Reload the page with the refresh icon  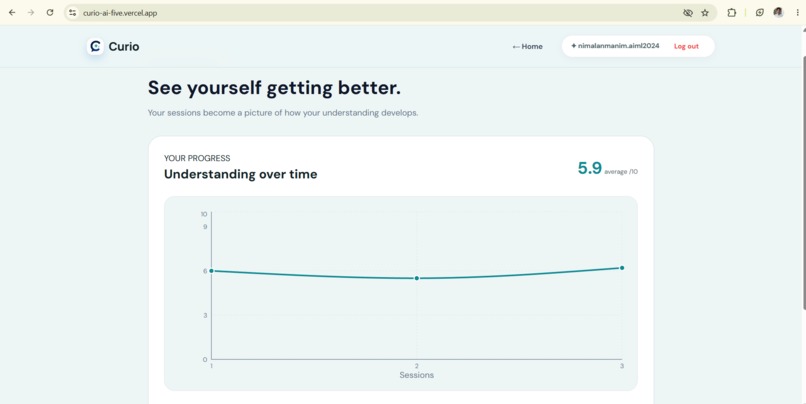[50, 13]
